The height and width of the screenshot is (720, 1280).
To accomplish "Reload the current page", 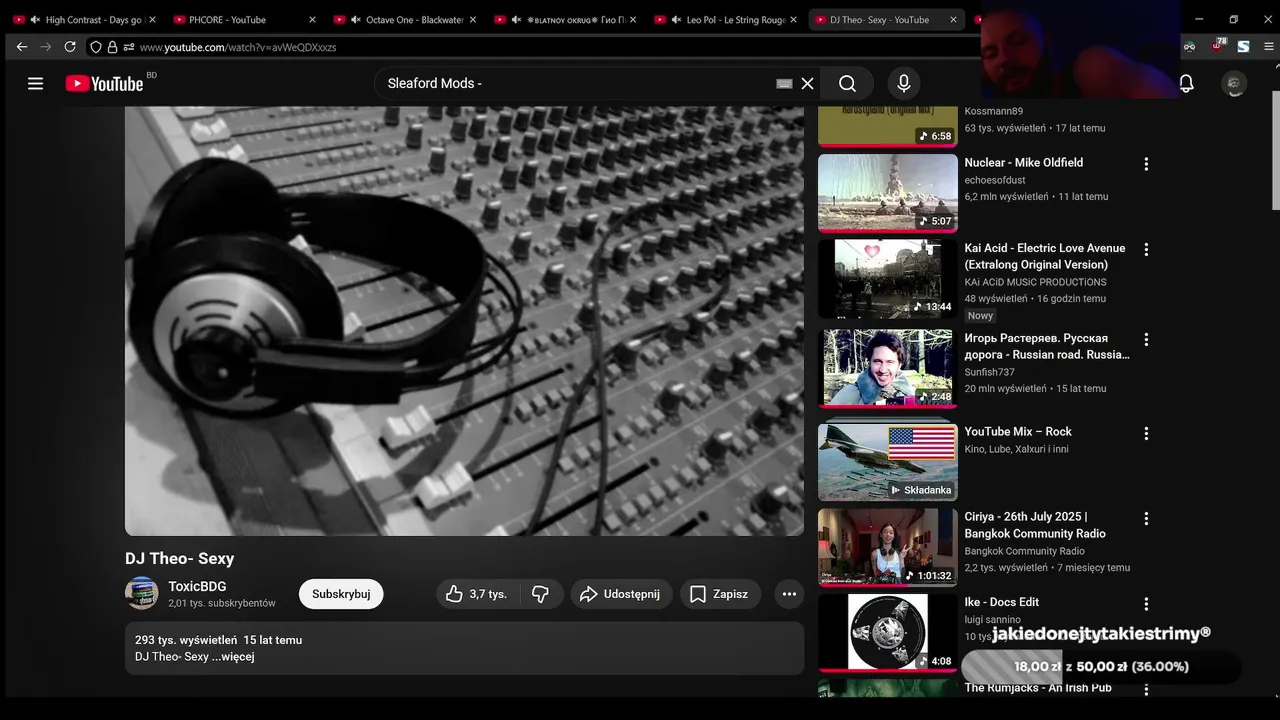I will click(x=70, y=47).
